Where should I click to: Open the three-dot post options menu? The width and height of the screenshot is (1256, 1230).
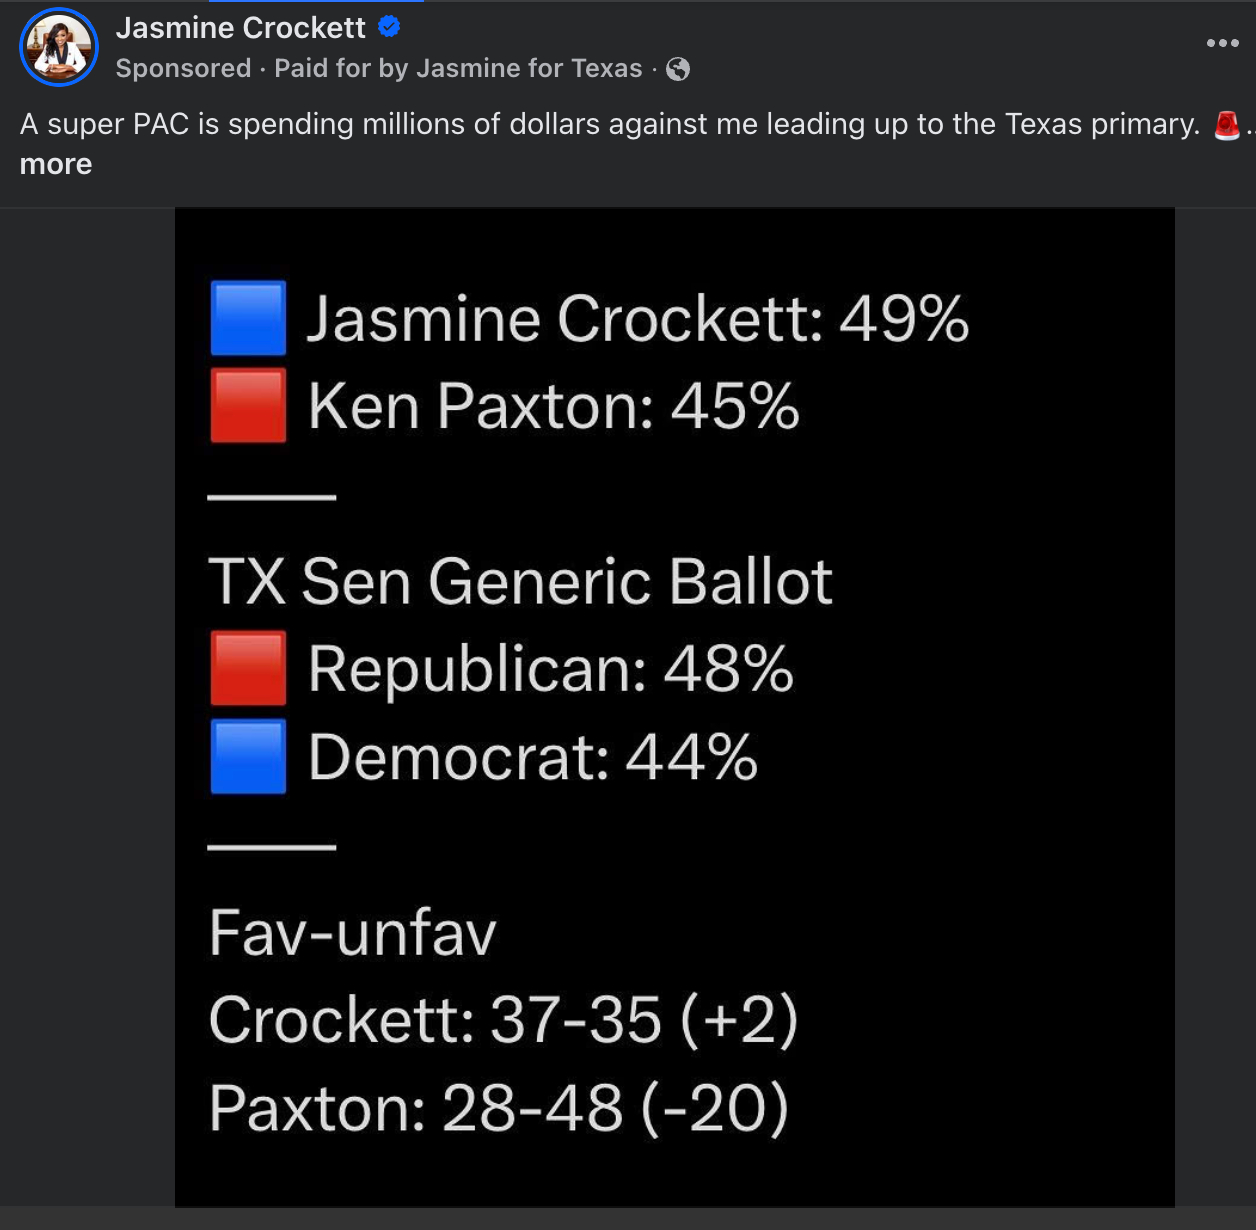(1222, 43)
